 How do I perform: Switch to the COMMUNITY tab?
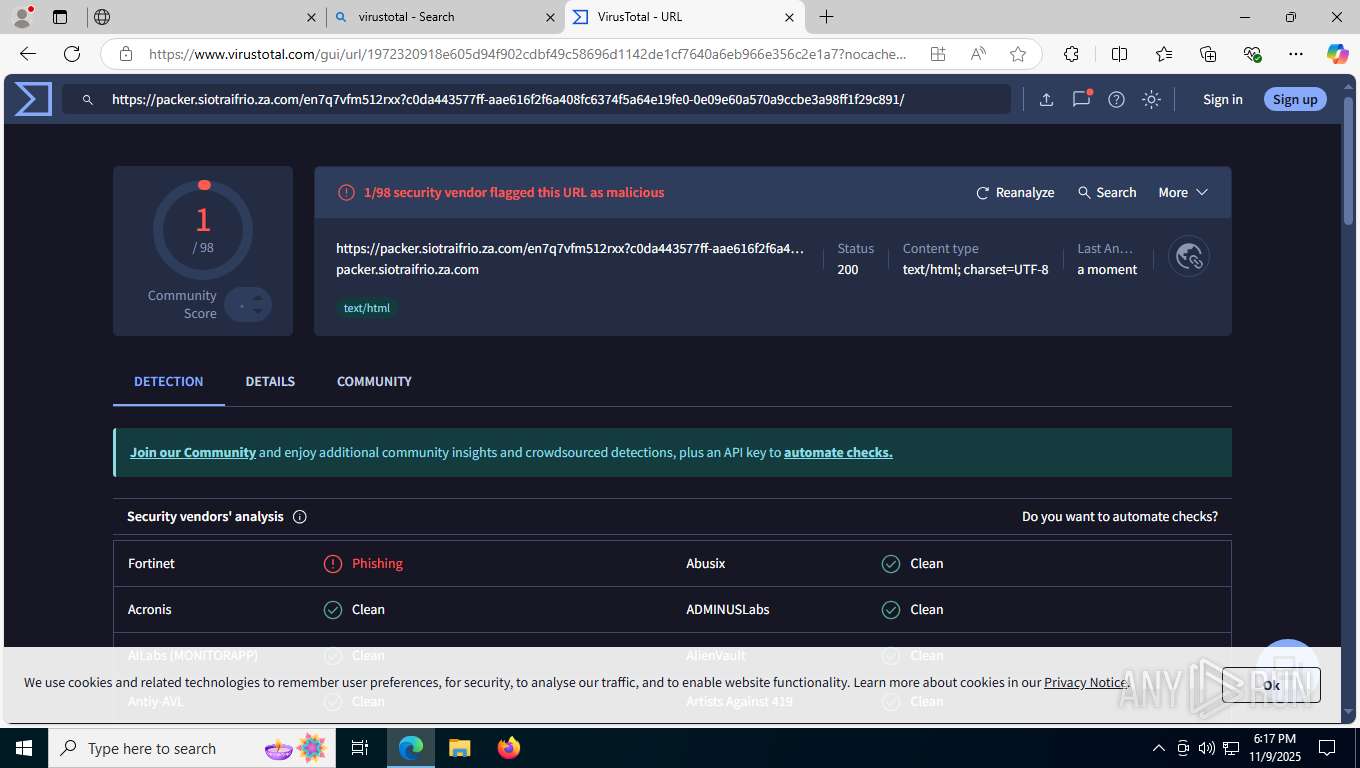point(374,381)
